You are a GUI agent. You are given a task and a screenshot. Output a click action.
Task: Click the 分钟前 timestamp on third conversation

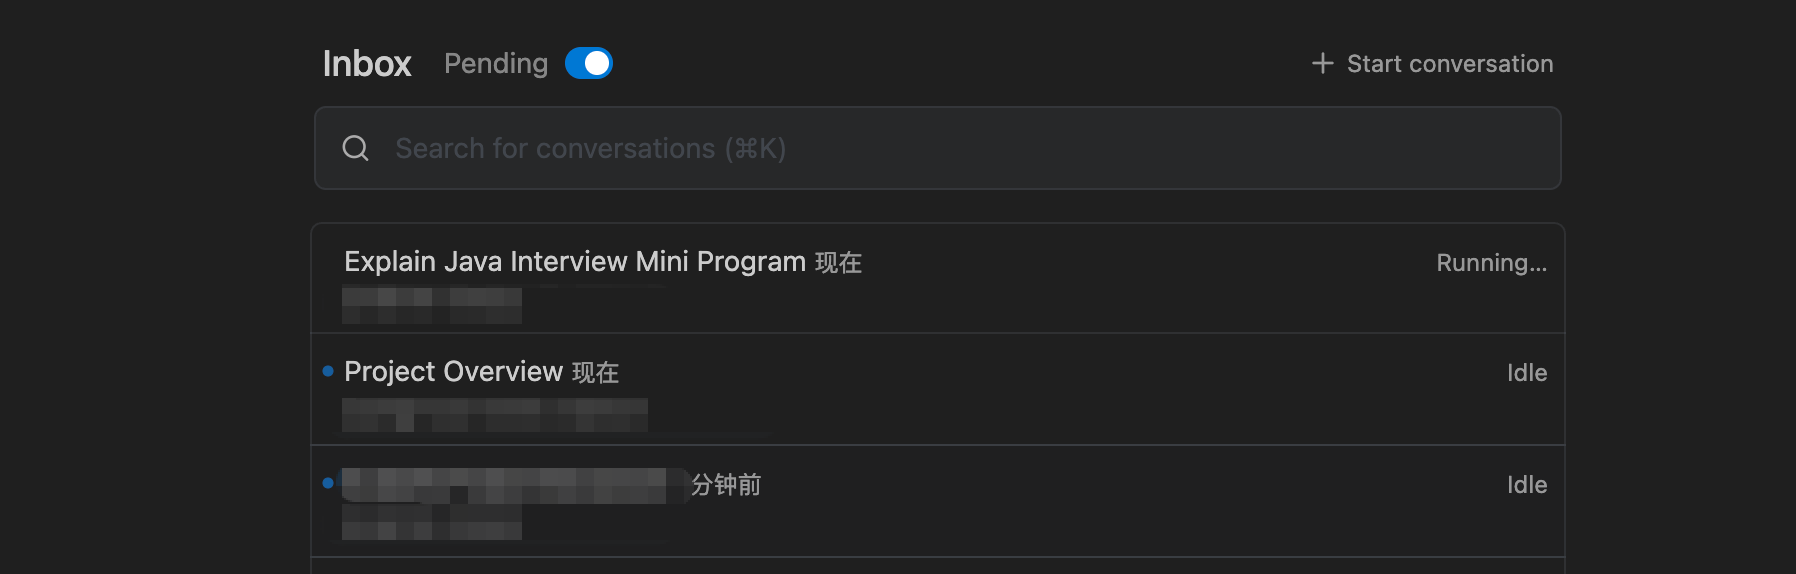tap(727, 485)
